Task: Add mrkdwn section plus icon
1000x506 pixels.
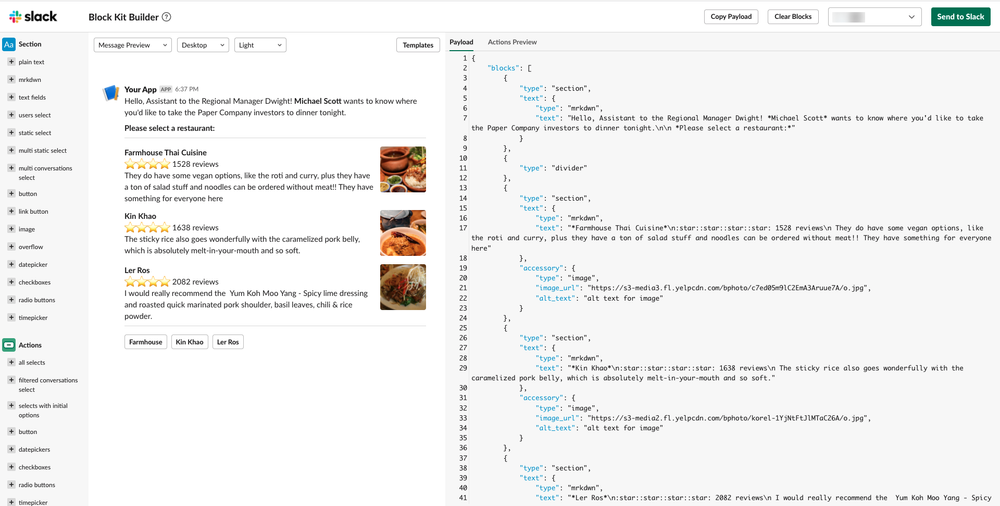Action: (11, 80)
